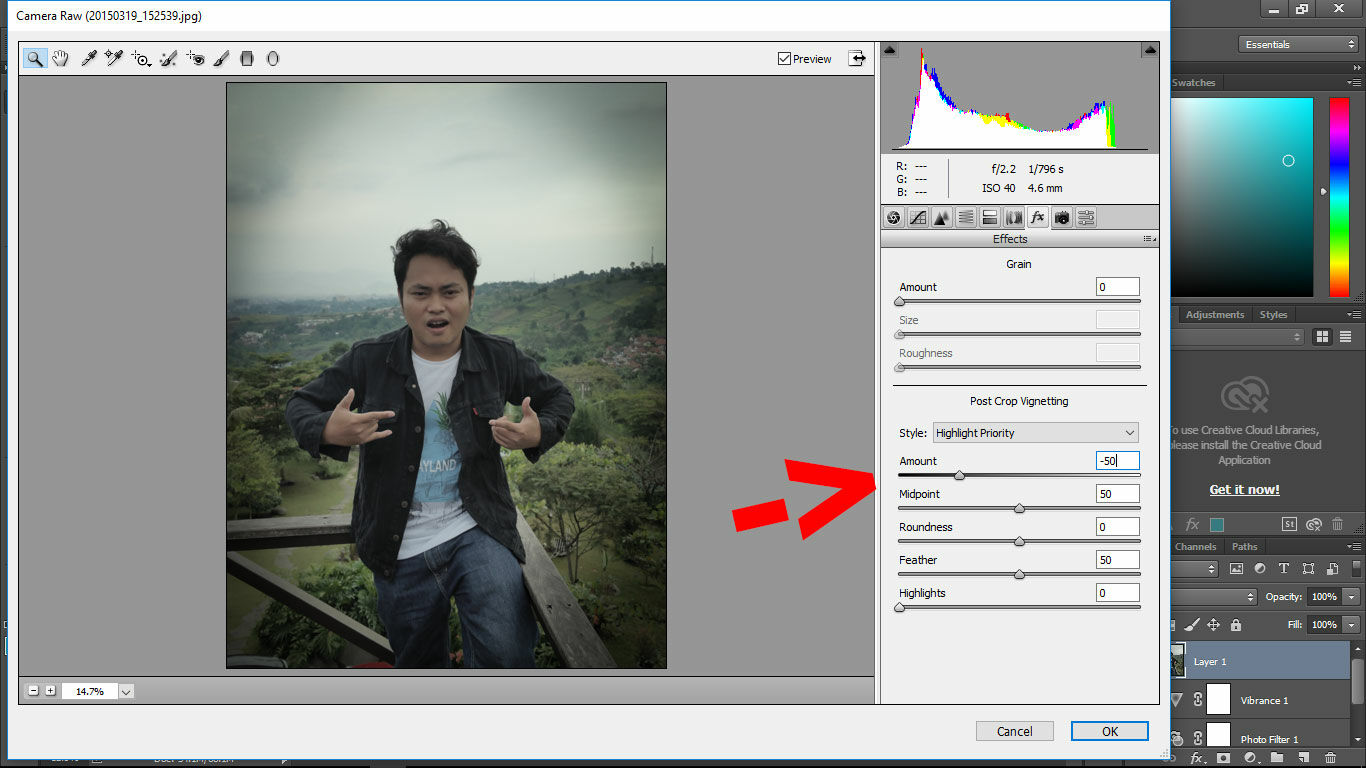Open the Tone Curve panel
This screenshot has height=768, width=1366.
(x=917, y=217)
